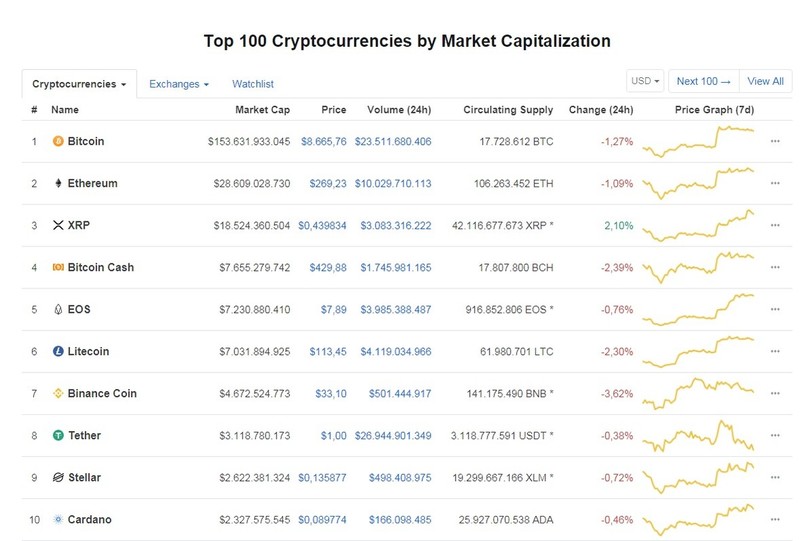Click the Ethereum diamond logo icon
Viewport: 800px width, 541px height.
[x=58, y=183]
